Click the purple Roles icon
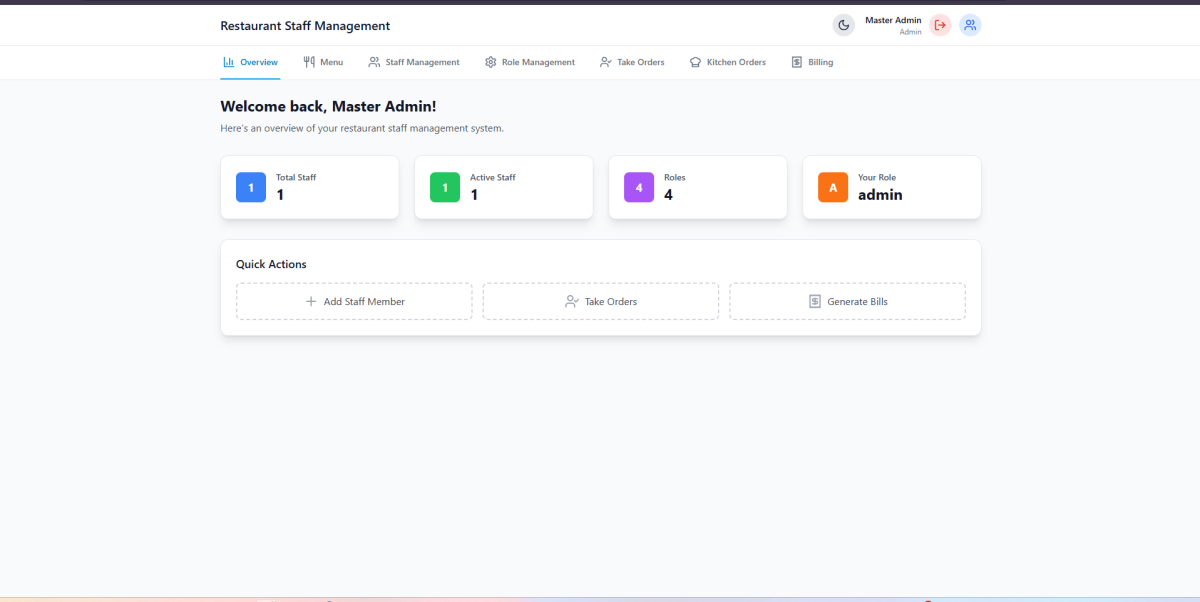Viewport: 1200px width, 602px height. (x=639, y=187)
